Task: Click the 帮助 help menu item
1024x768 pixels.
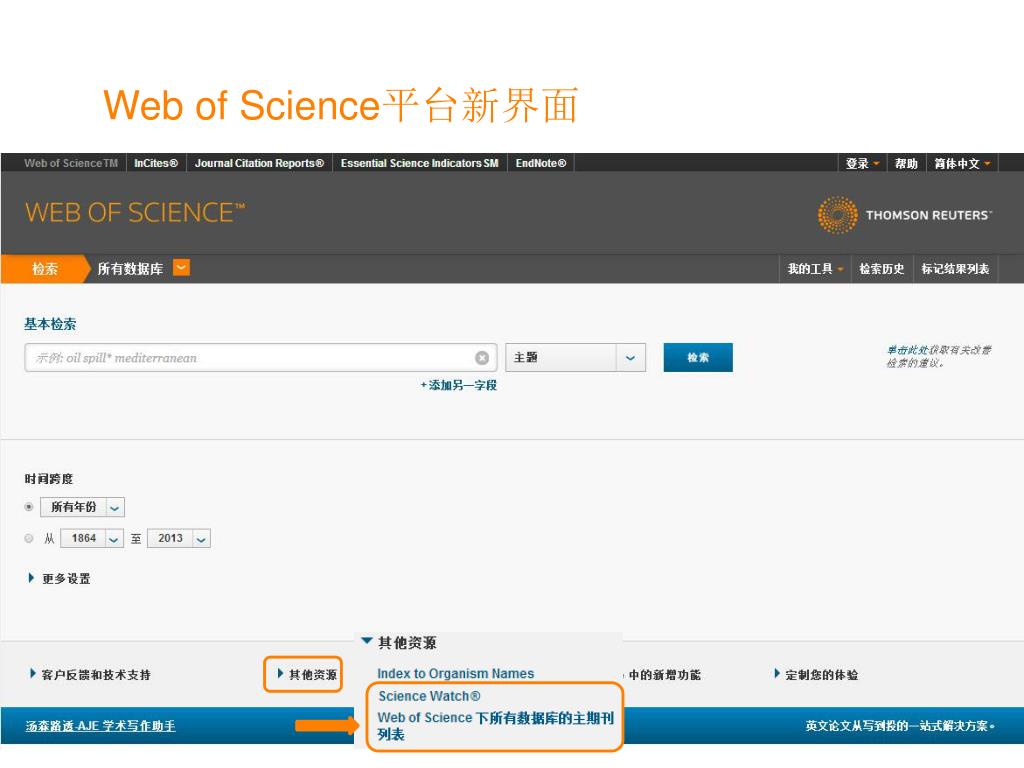Action: tap(906, 163)
